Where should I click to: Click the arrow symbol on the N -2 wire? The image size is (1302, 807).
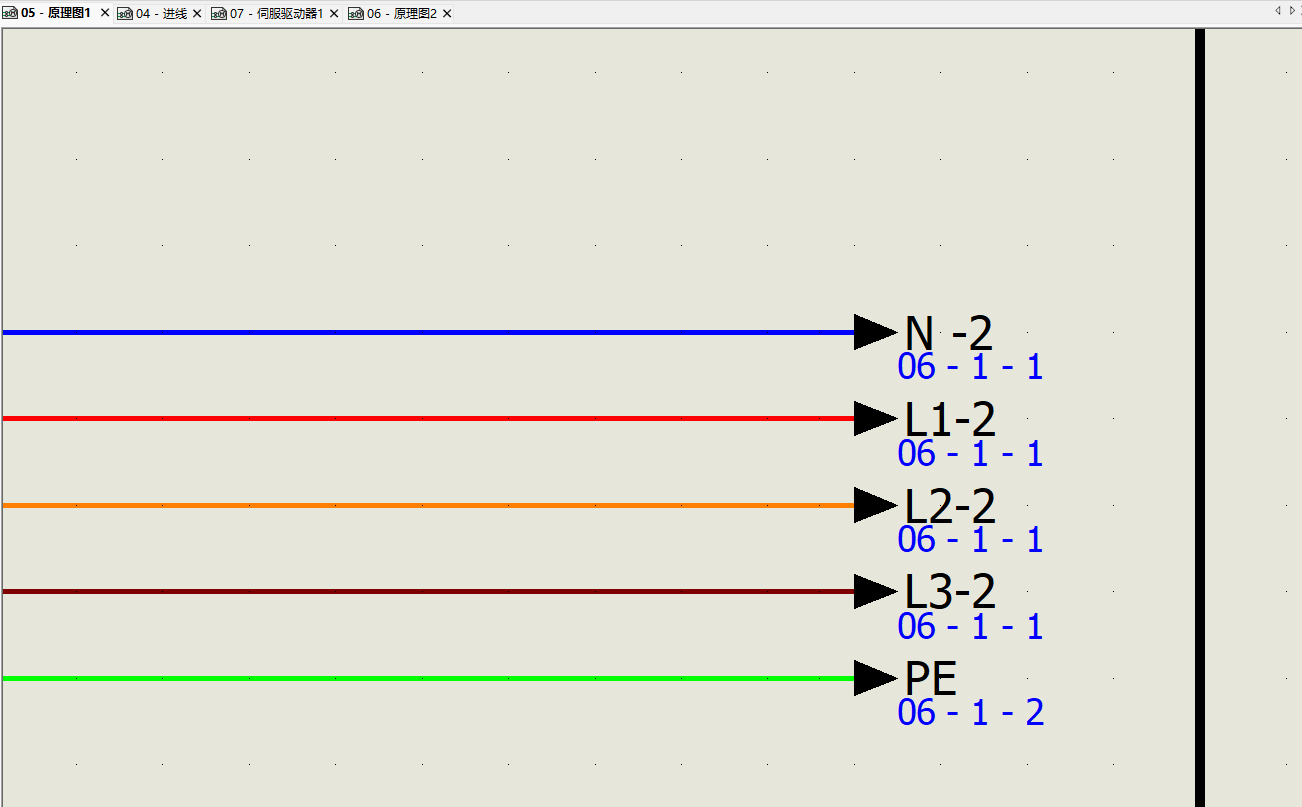click(x=874, y=332)
